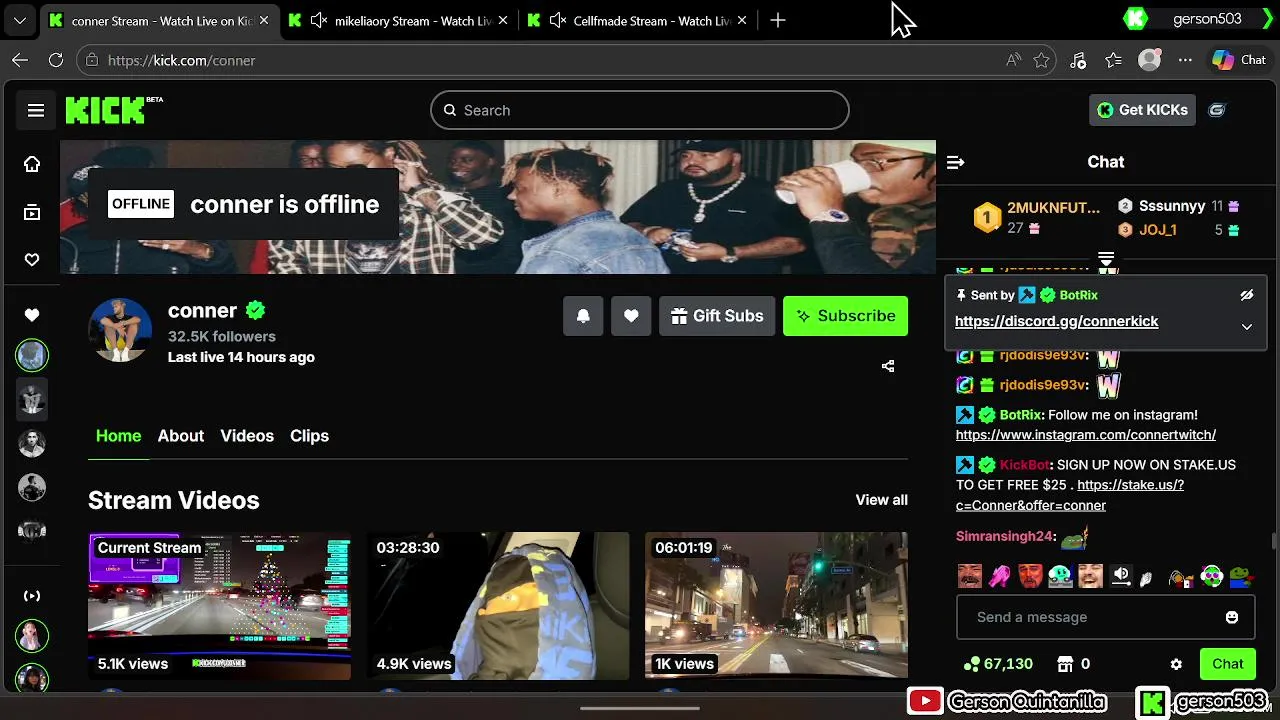This screenshot has width=1280, height=720.
Task: Click the 67,130 channel points balance
Action: pyautogui.click(x=998, y=664)
